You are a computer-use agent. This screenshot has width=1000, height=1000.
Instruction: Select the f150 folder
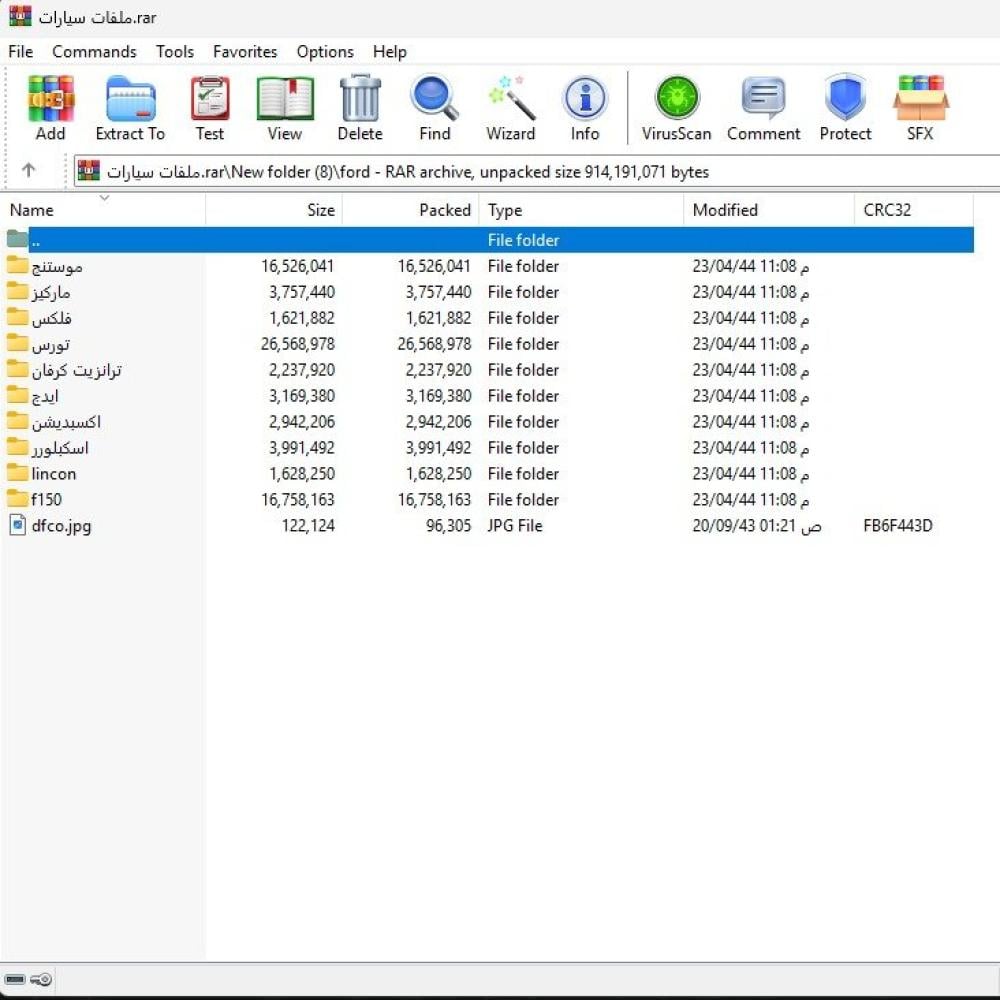(x=47, y=500)
